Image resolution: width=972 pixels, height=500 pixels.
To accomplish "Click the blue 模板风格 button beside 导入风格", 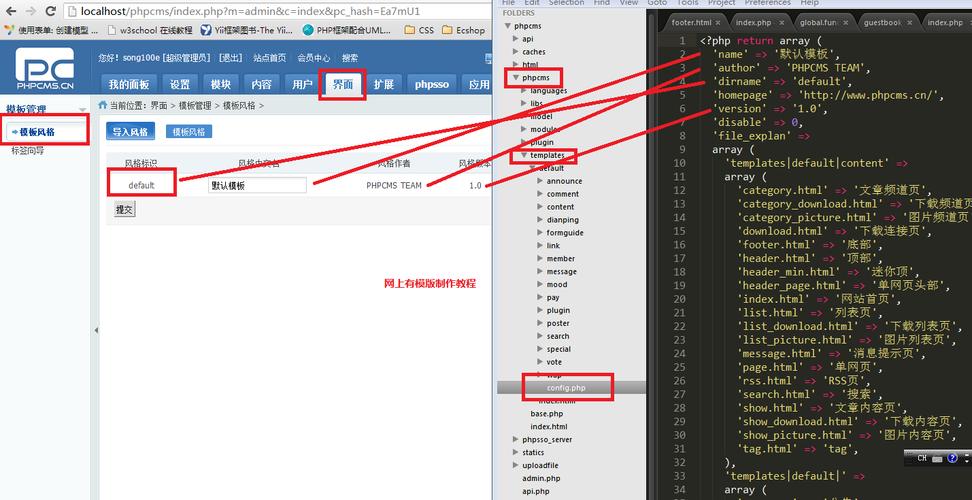I will [x=189, y=132].
